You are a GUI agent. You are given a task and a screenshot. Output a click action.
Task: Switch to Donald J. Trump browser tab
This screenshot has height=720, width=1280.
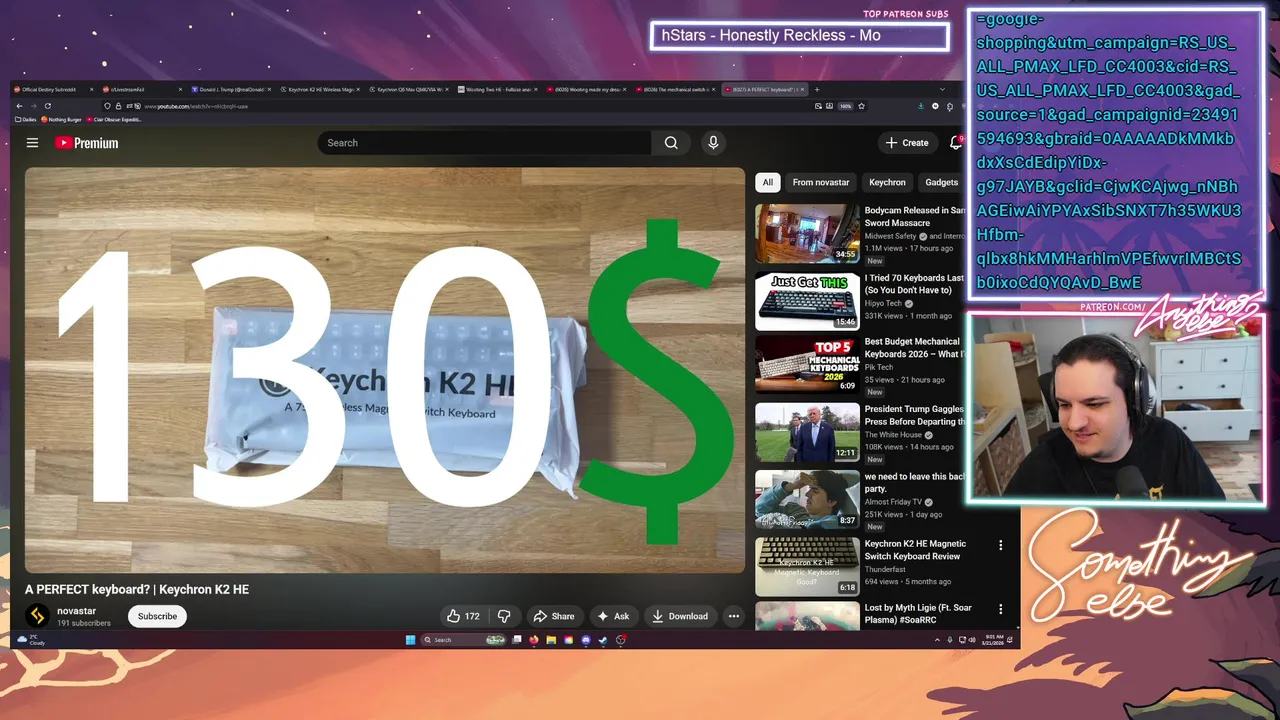[231, 89]
